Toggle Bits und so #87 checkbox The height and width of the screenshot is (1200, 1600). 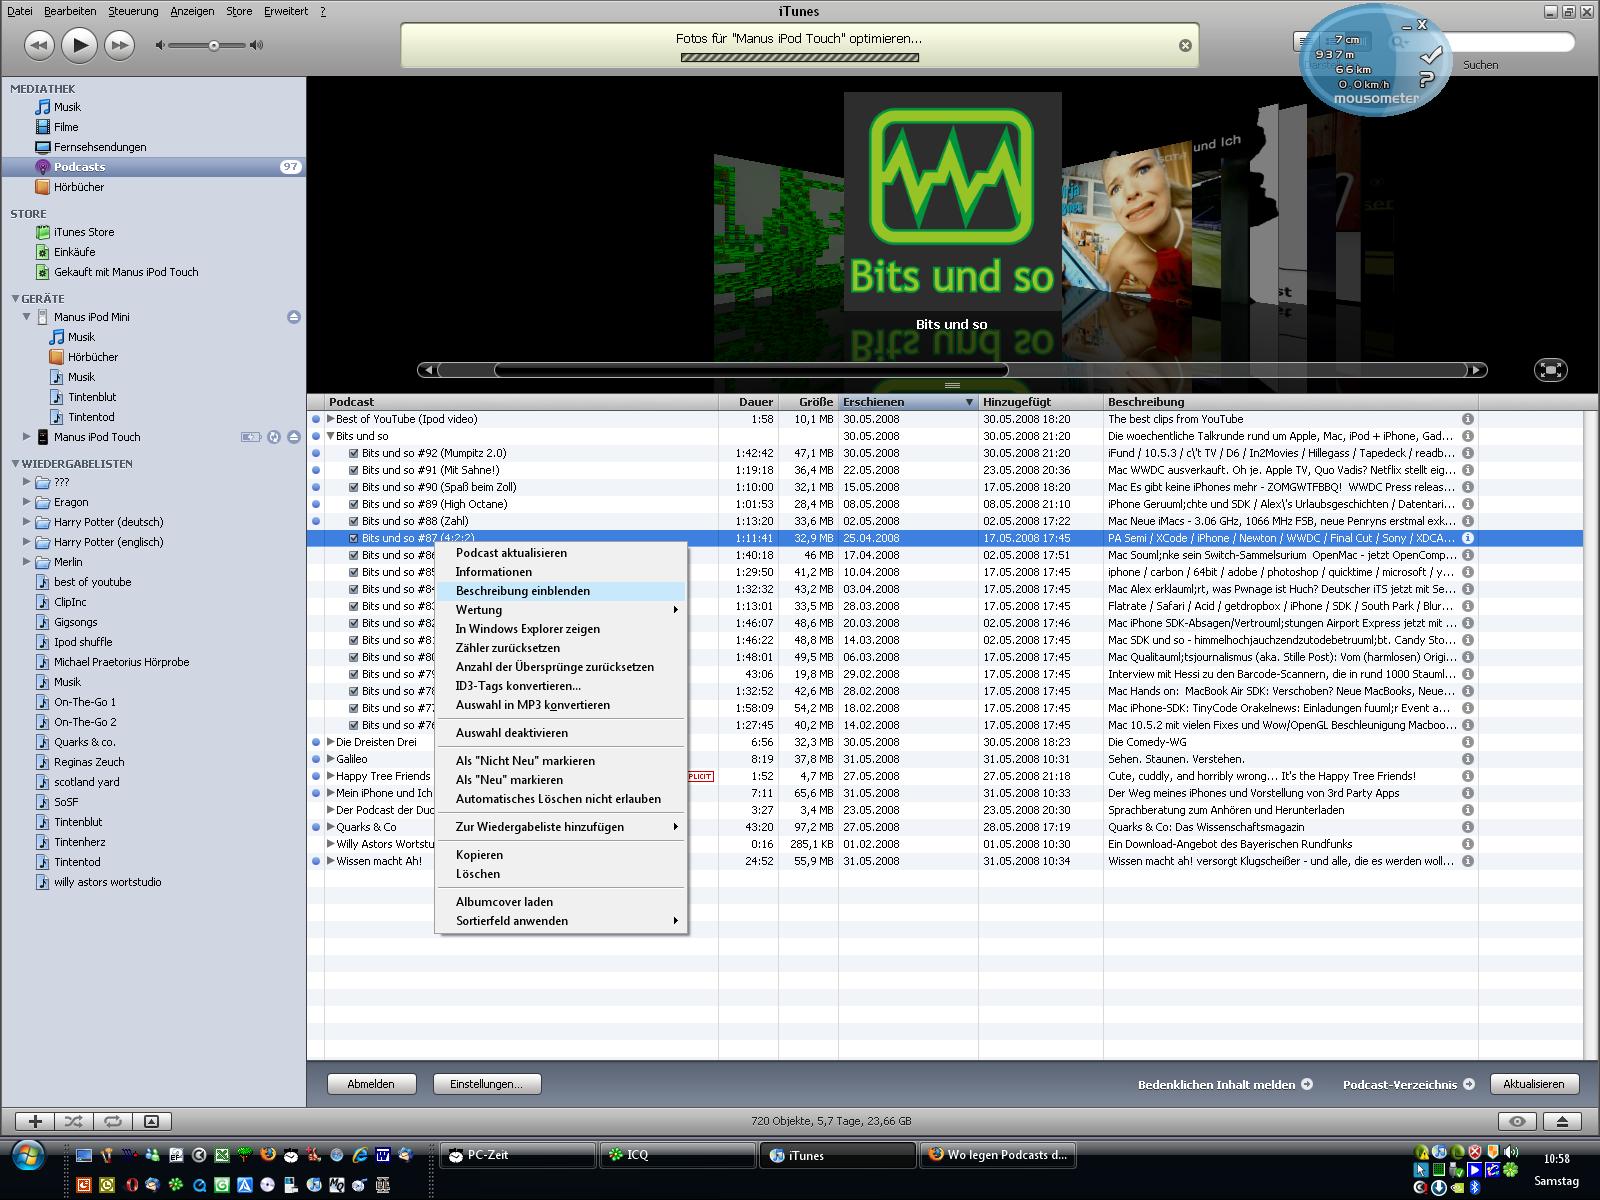tap(353, 538)
